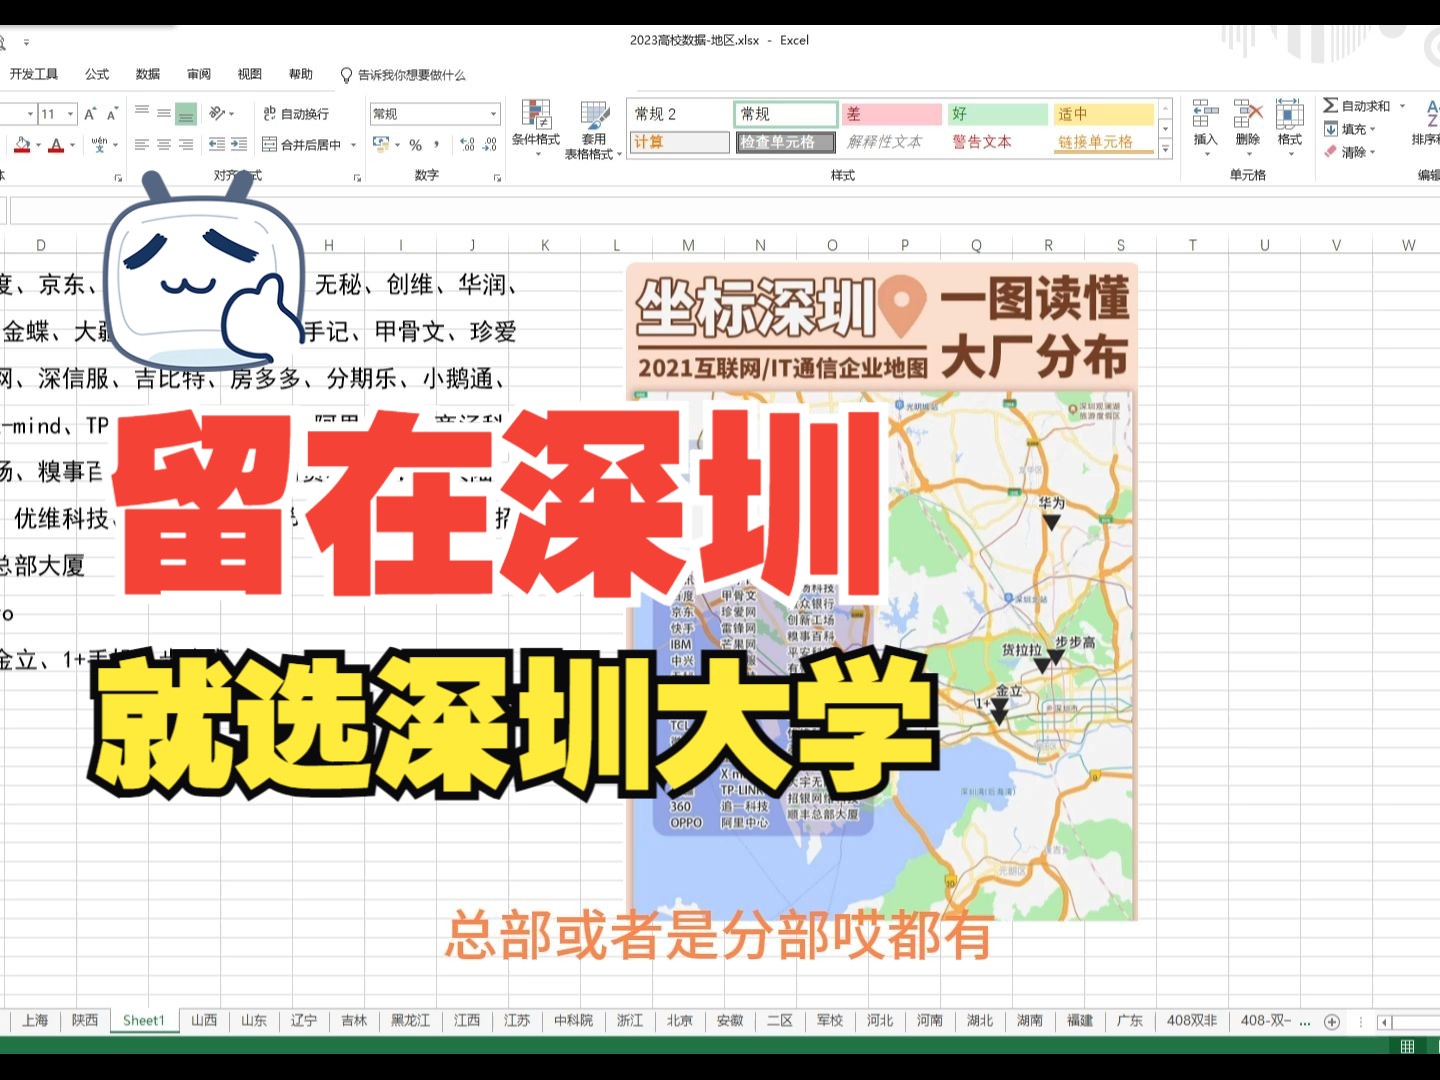Apply the 好 (good) green cell style
The image size is (1440, 1080).
click(x=998, y=114)
